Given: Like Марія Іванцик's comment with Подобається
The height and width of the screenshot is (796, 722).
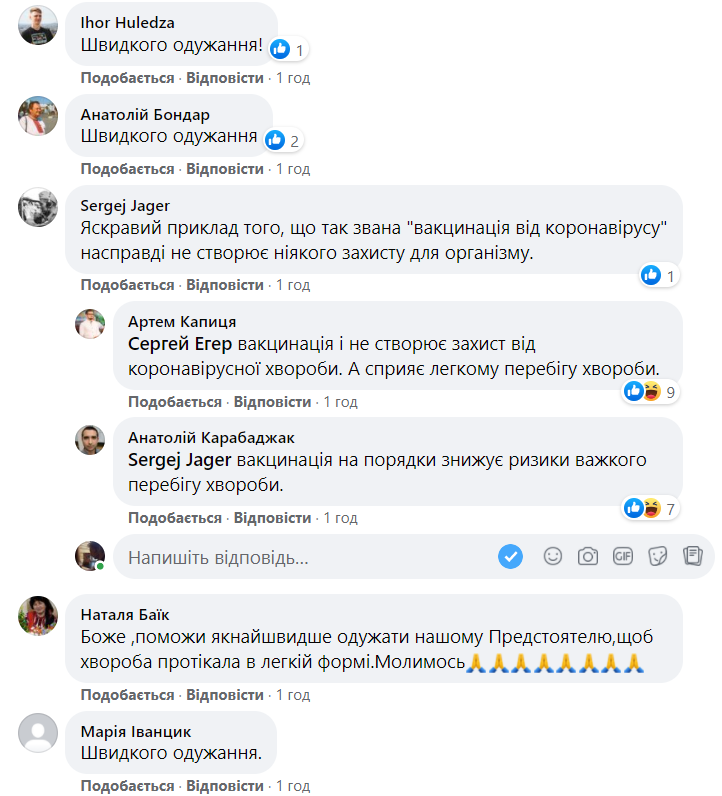Looking at the screenshot, I should coord(128,786).
